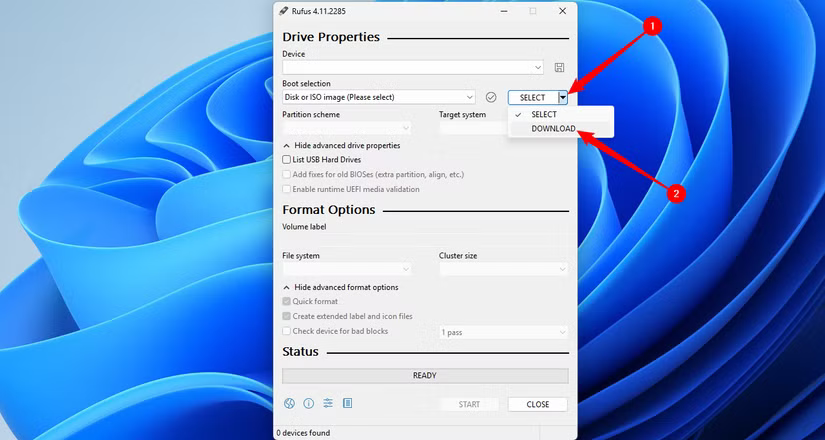
Task: Open the Device dropdown
Action: pyautogui.click(x=413, y=68)
